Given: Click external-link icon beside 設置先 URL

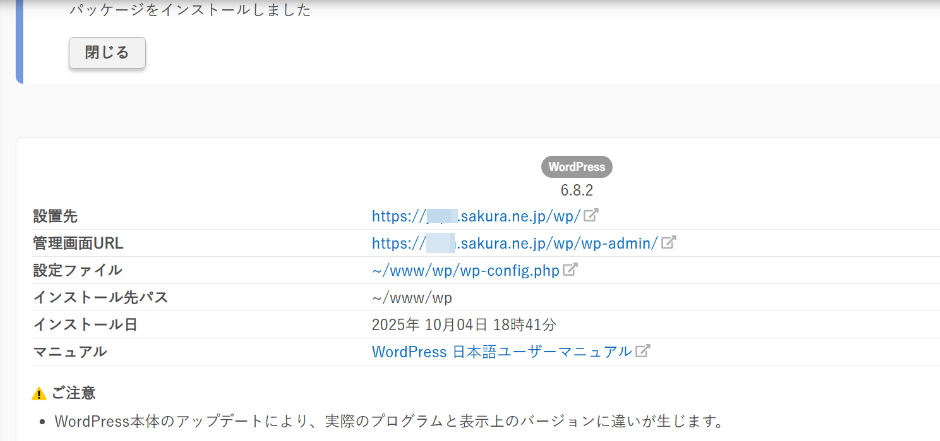Looking at the screenshot, I should pos(592,215).
